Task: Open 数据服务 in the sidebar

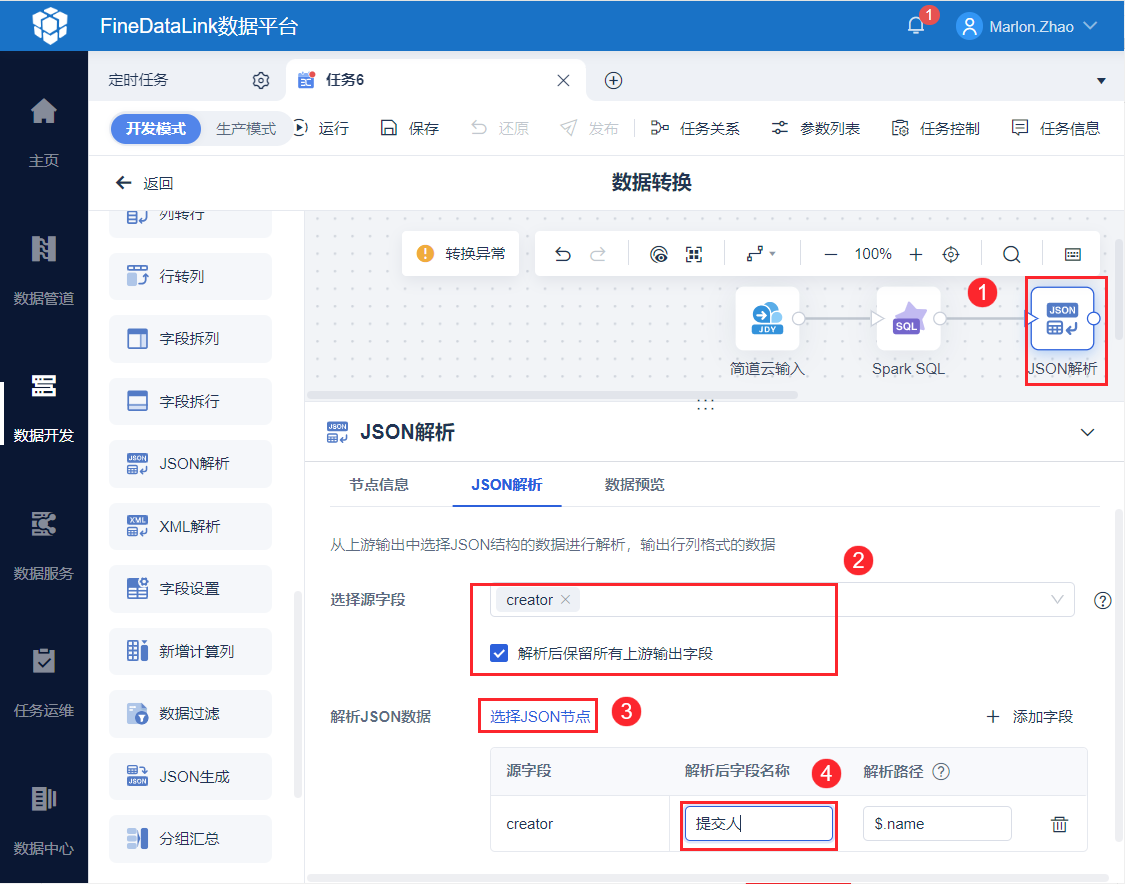Action: (44, 545)
